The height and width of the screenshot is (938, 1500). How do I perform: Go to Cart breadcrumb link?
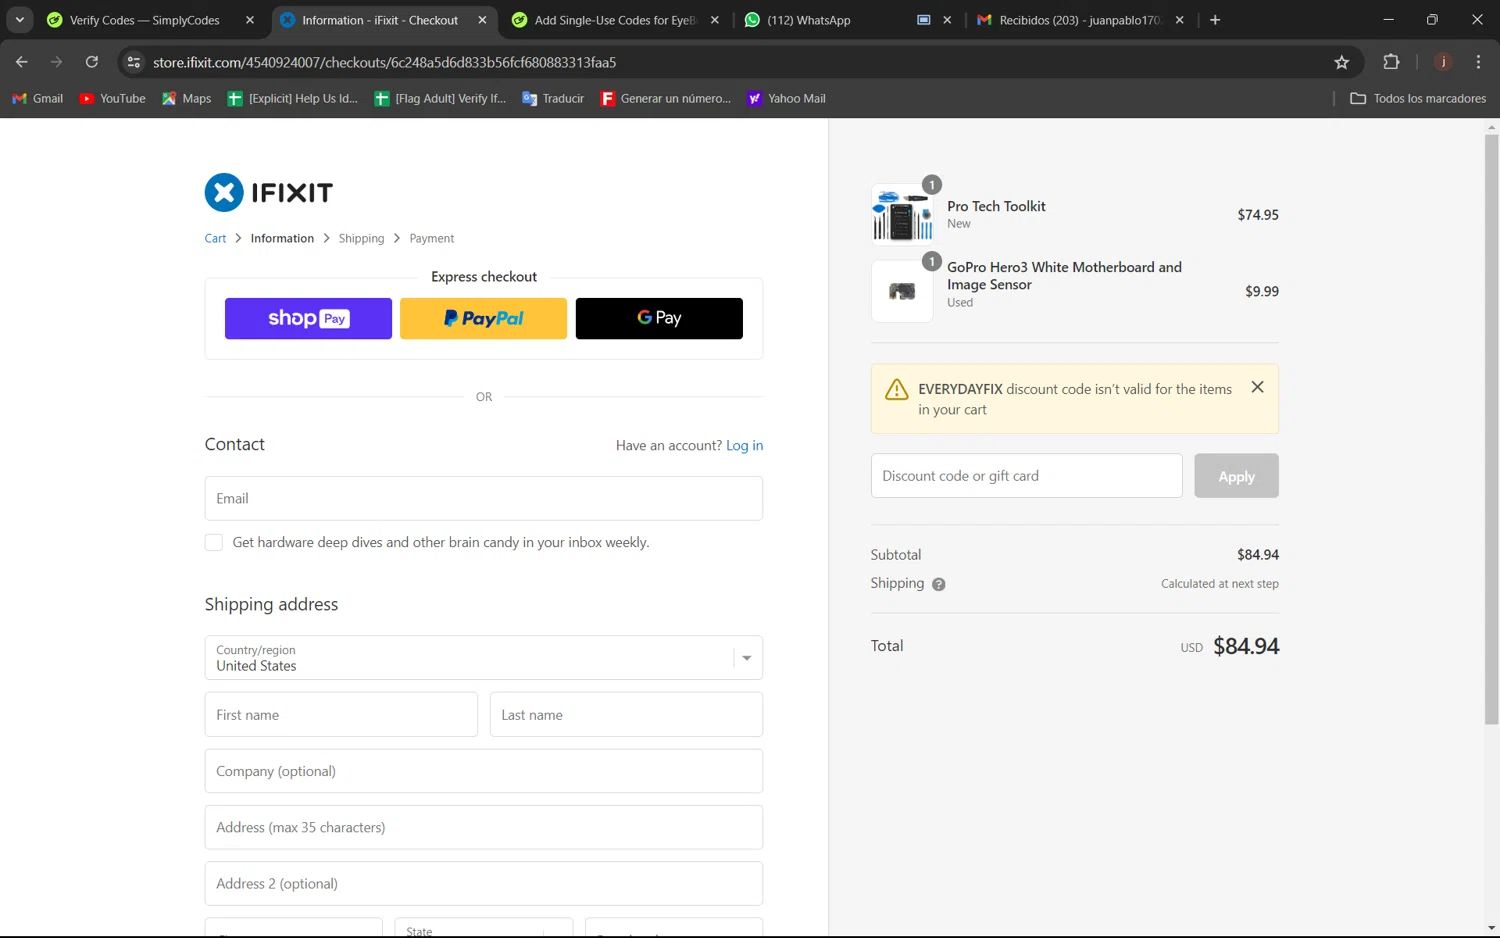click(x=215, y=238)
